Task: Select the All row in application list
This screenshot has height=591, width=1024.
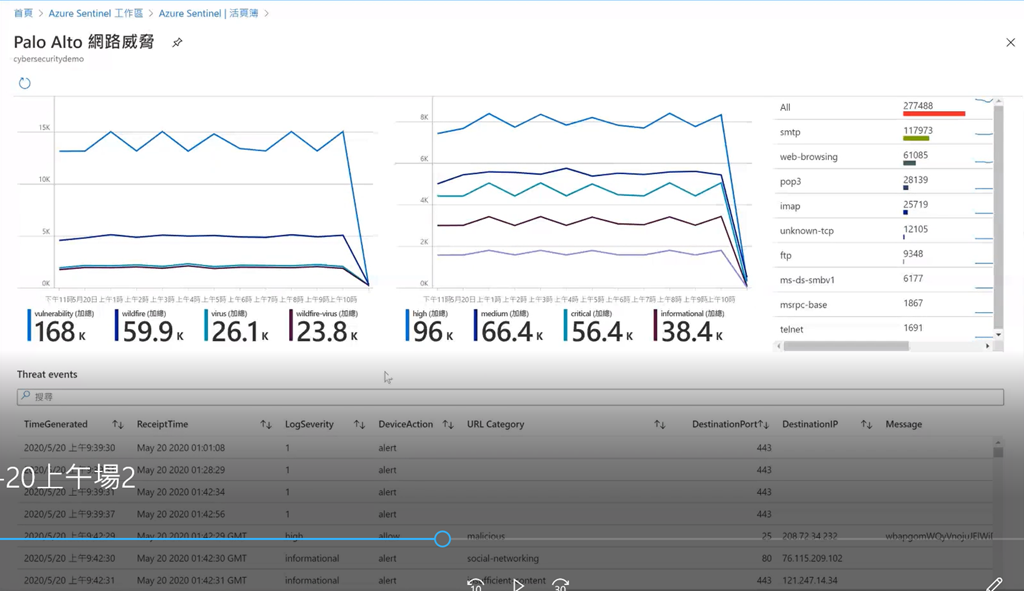Action: point(883,108)
